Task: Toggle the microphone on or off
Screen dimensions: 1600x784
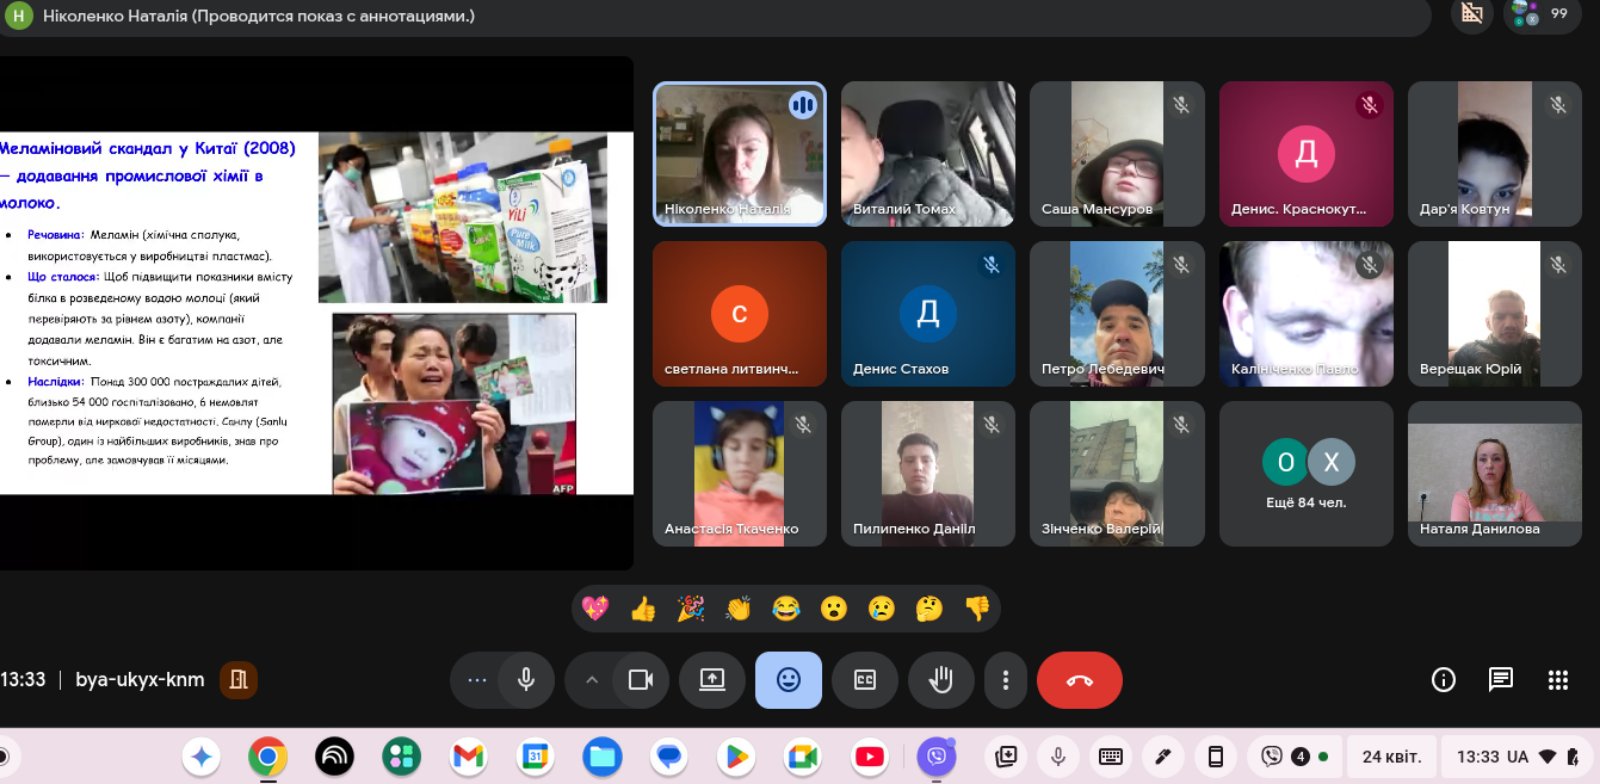Action: point(526,680)
